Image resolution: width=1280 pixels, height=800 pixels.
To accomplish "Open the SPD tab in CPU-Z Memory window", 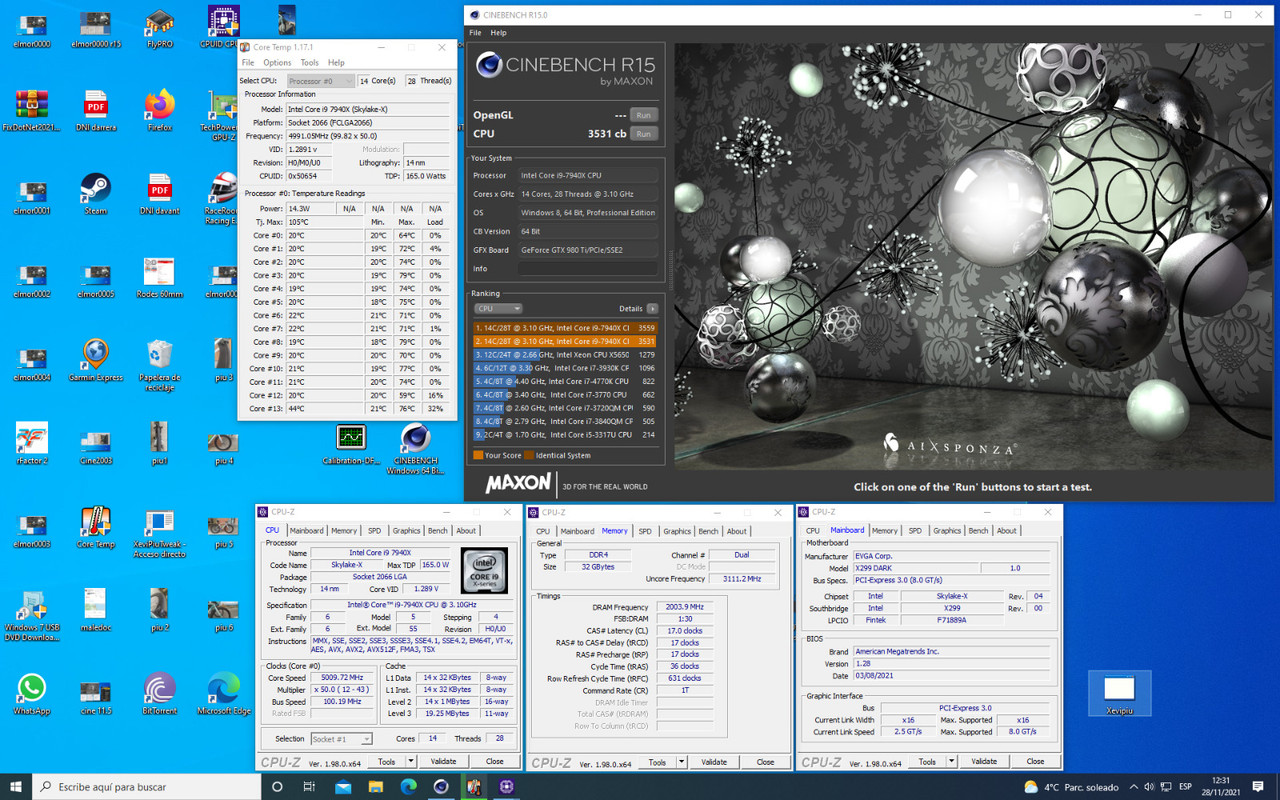I will pos(645,531).
